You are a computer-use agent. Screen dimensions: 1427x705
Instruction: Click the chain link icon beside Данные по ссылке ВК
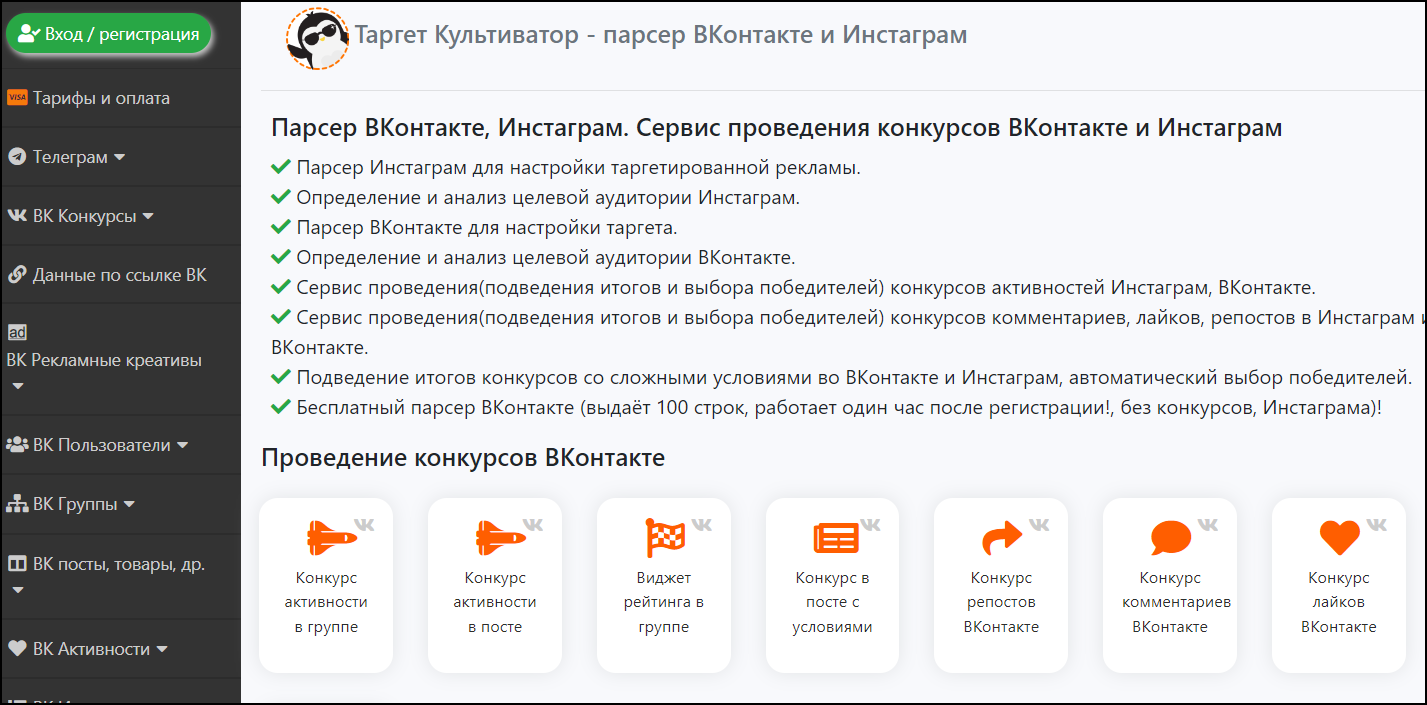tap(17, 275)
